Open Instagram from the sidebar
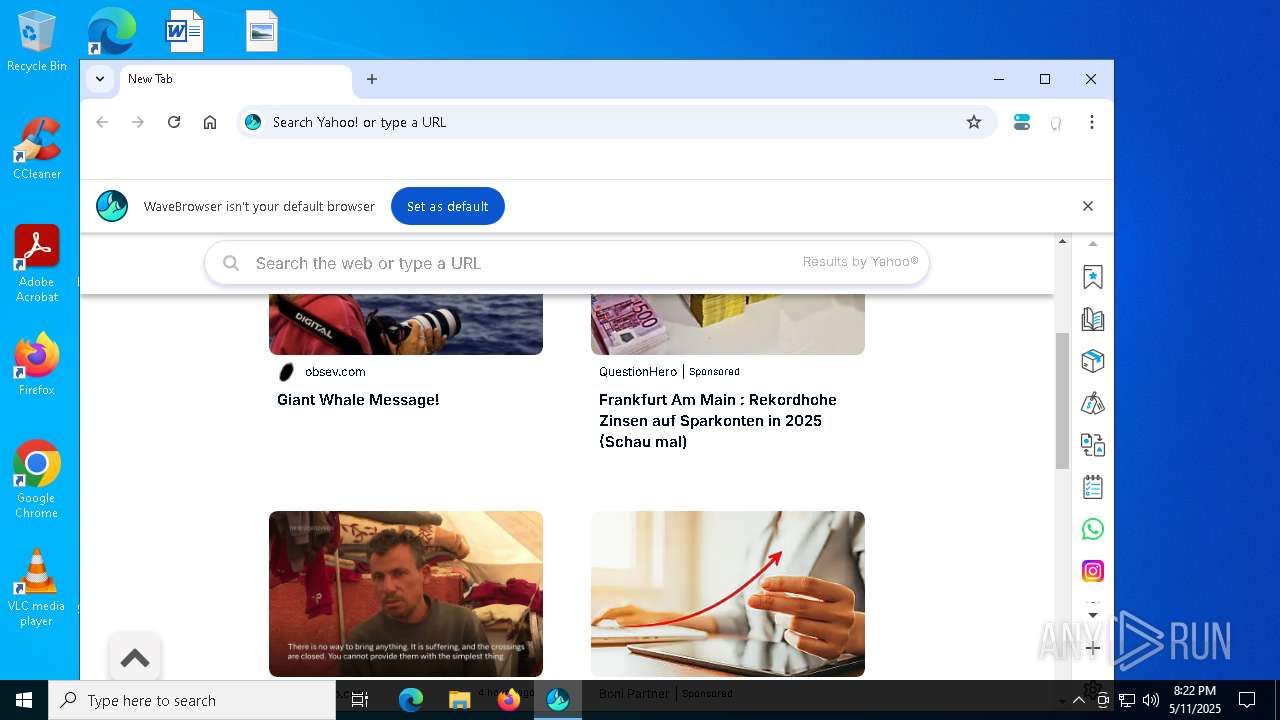Viewport: 1280px width, 720px height. (1093, 571)
